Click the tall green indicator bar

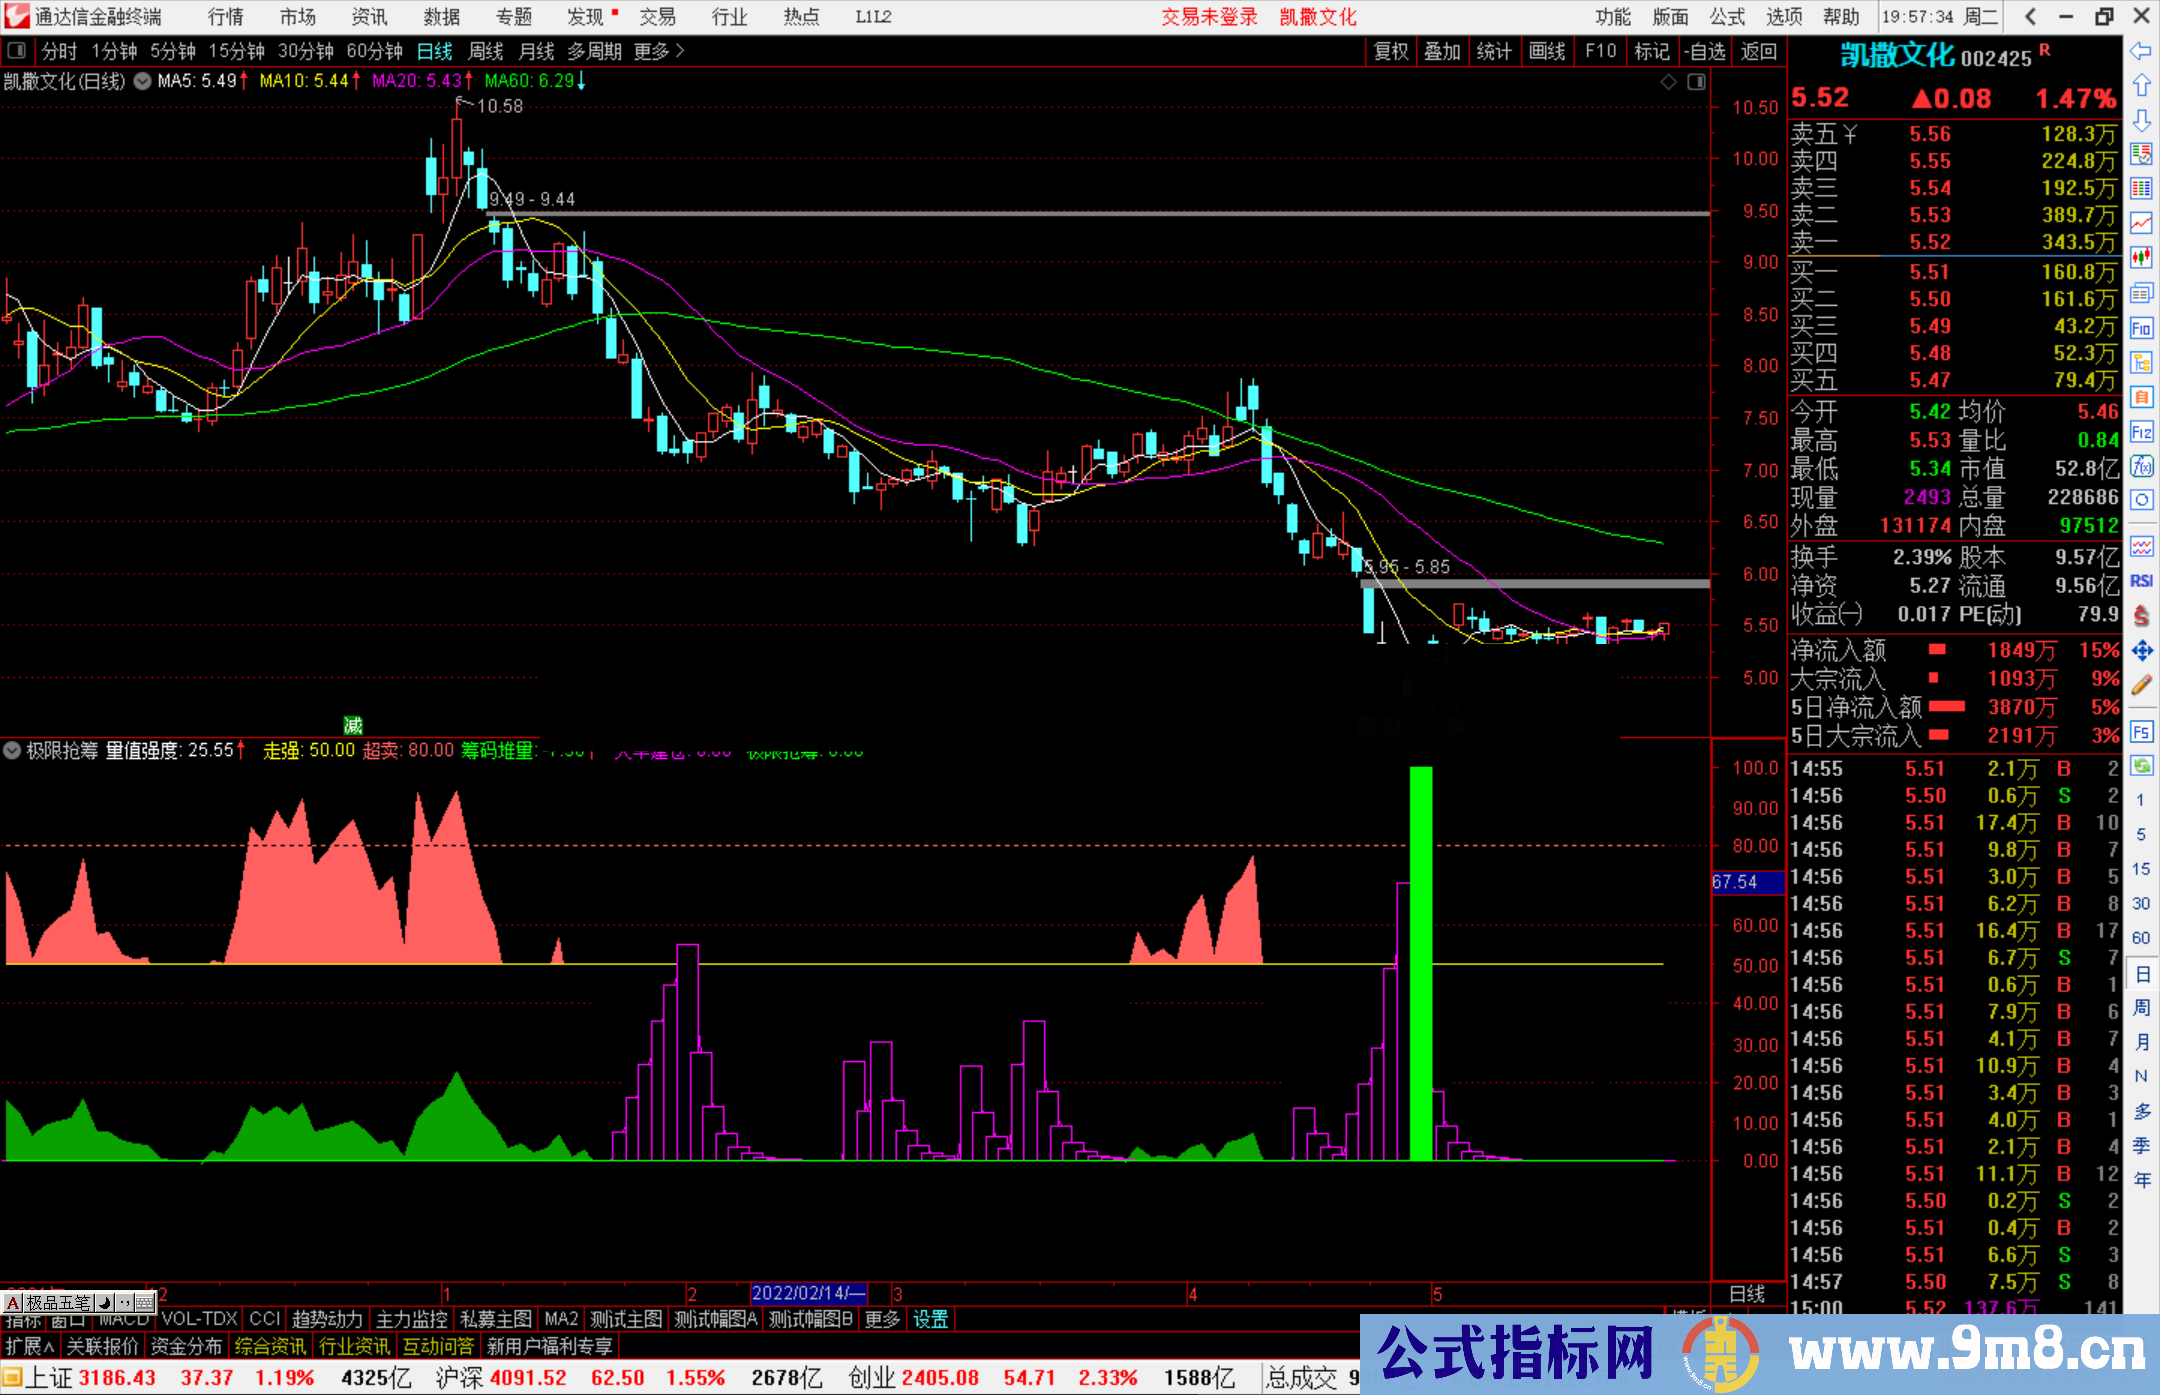coord(1420,962)
